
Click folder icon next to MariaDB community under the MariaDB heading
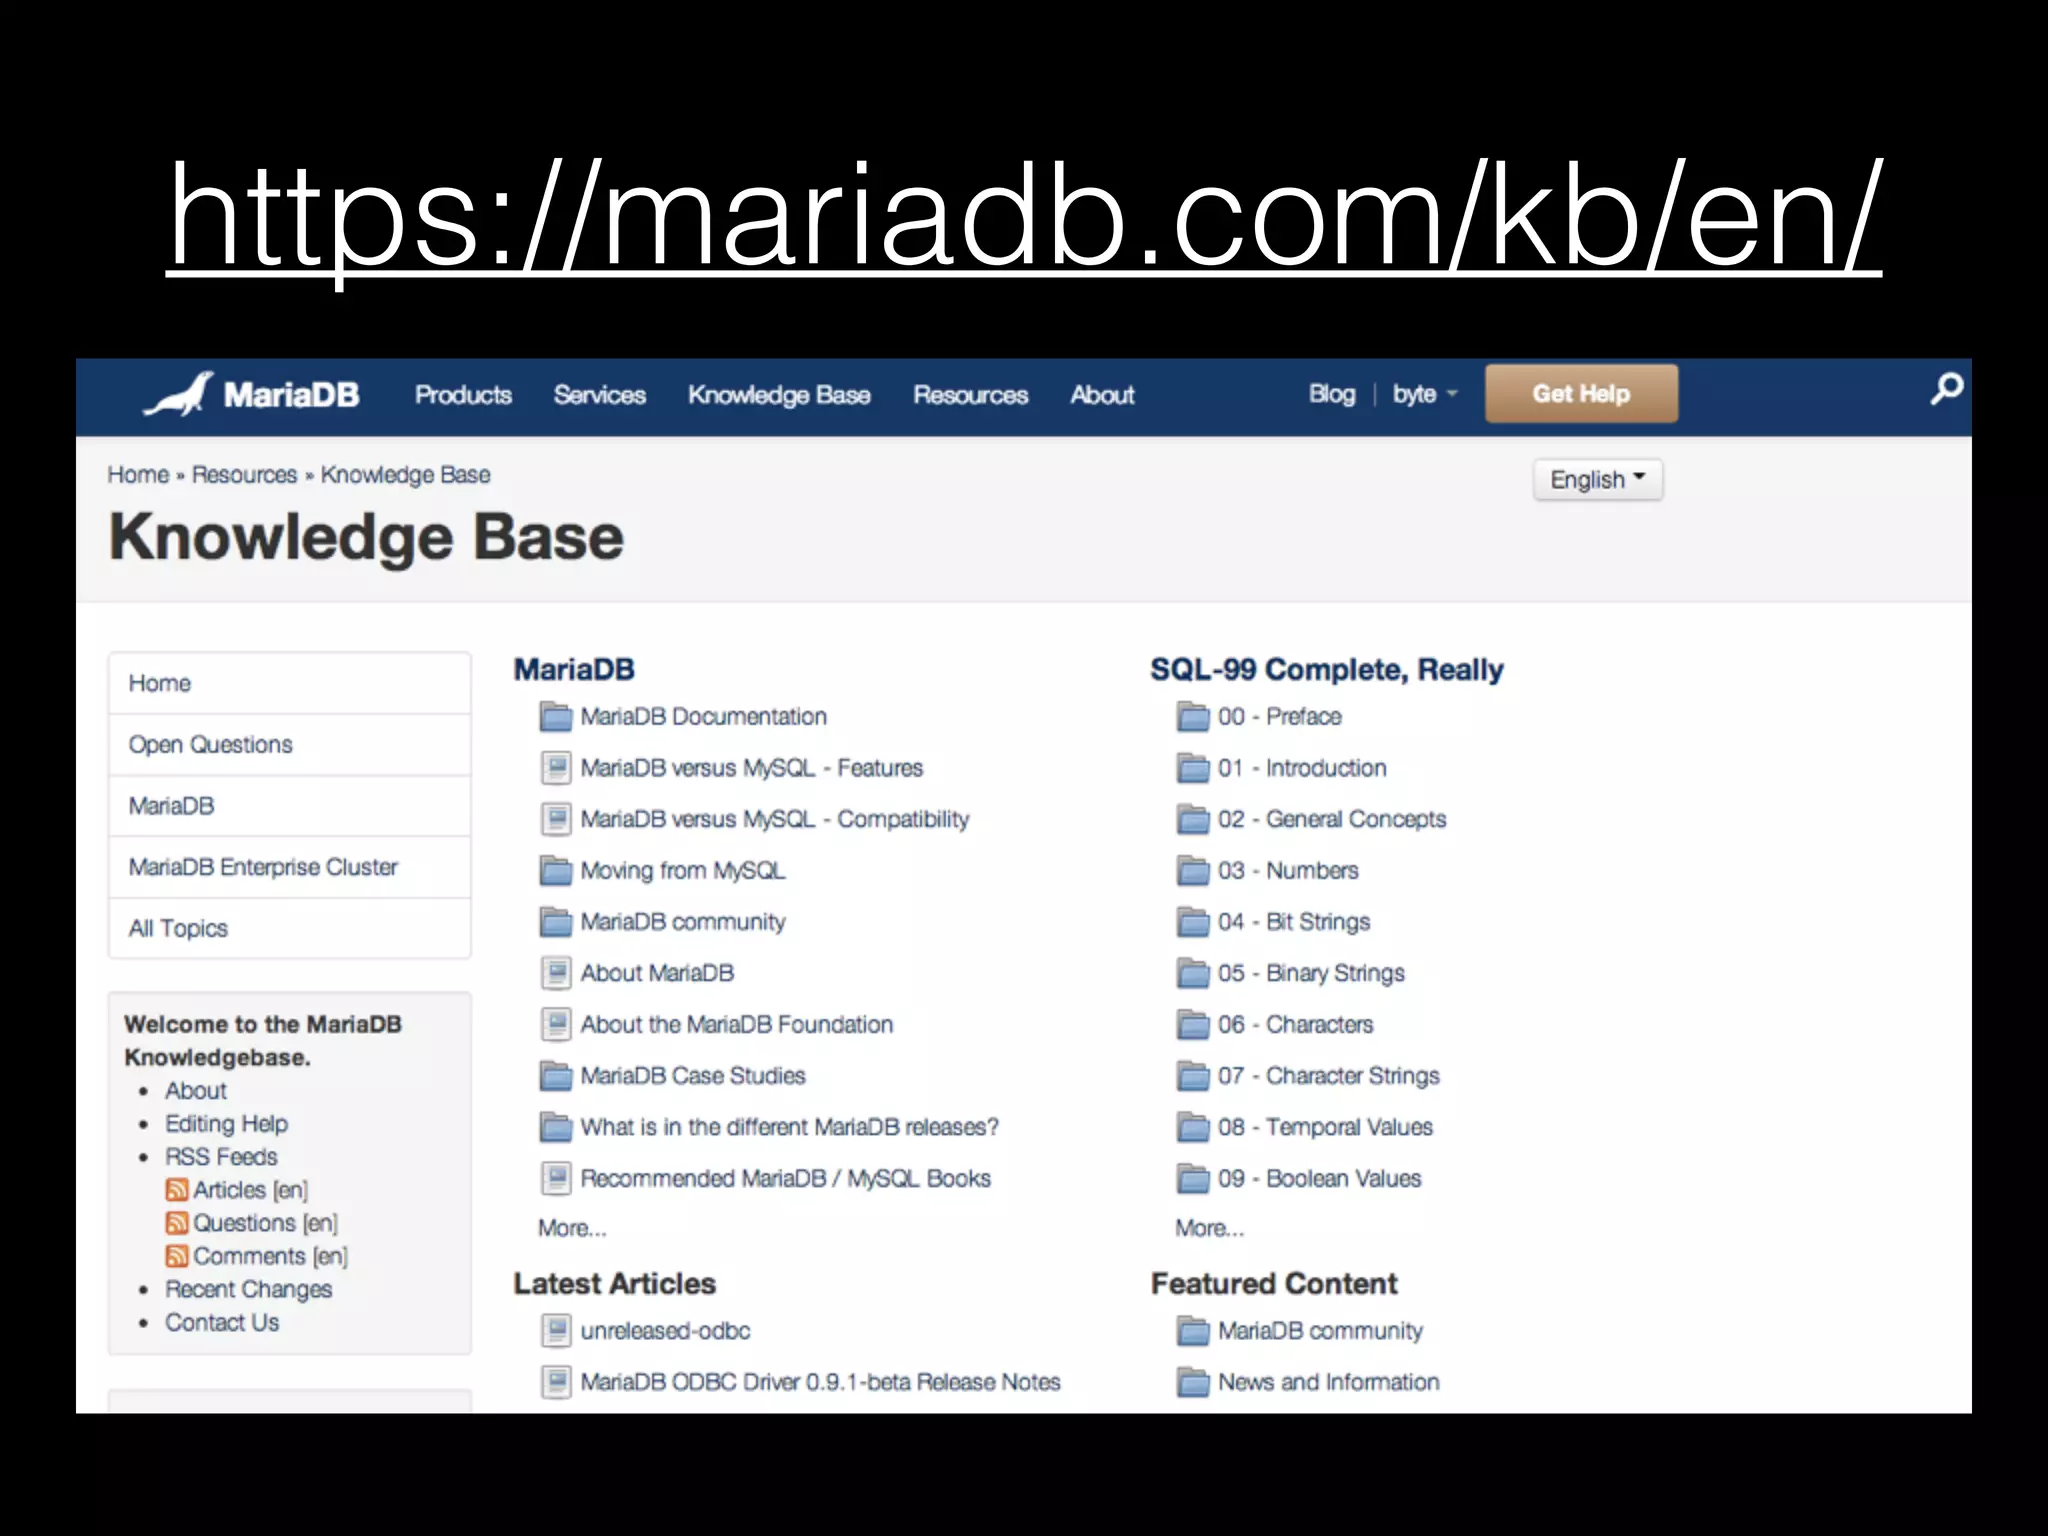(x=555, y=922)
